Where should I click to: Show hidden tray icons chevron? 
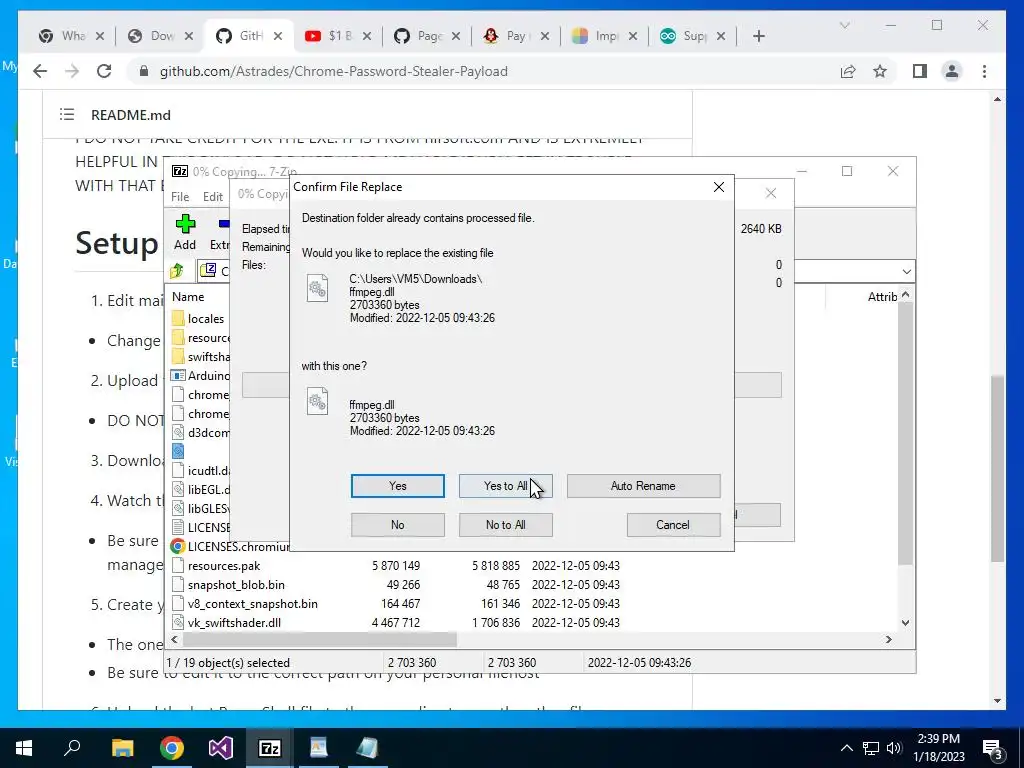pyautogui.click(x=846, y=748)
